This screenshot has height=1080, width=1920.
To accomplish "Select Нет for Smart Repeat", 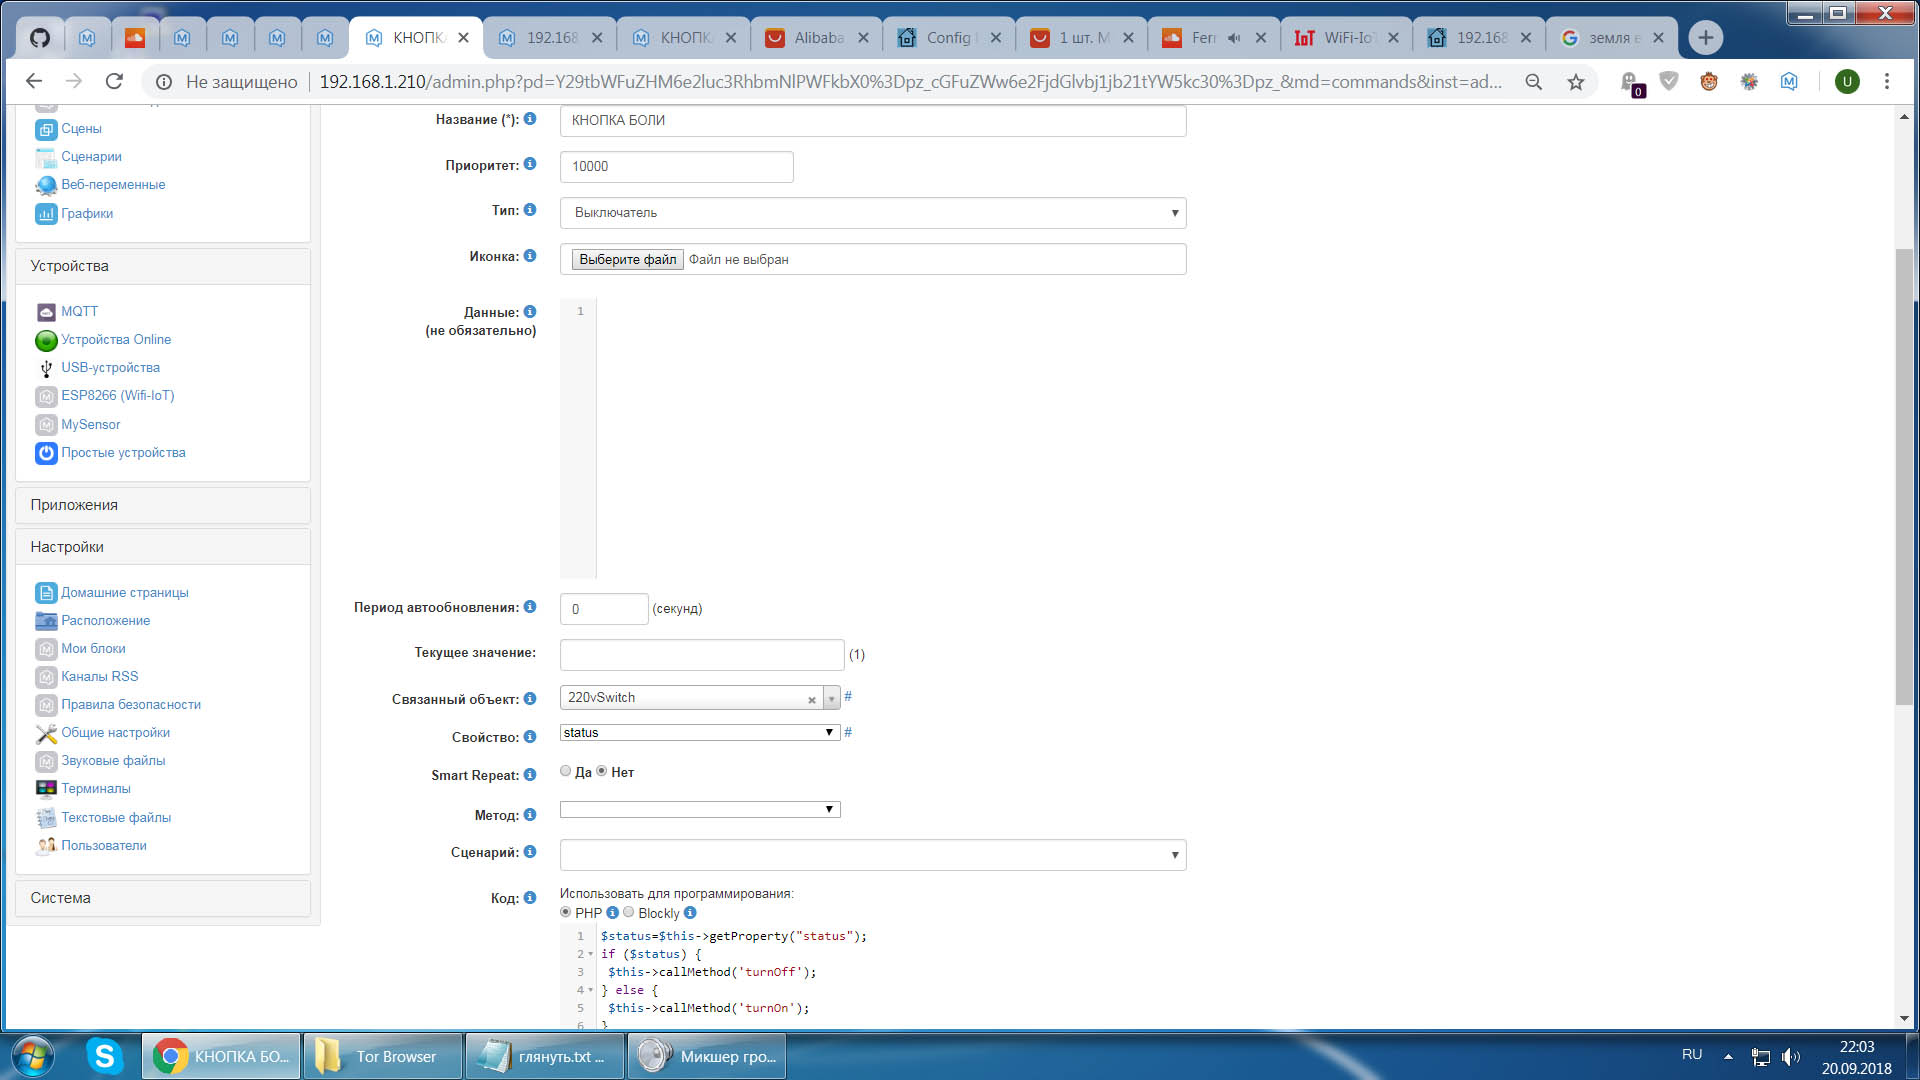I will 602,771.
